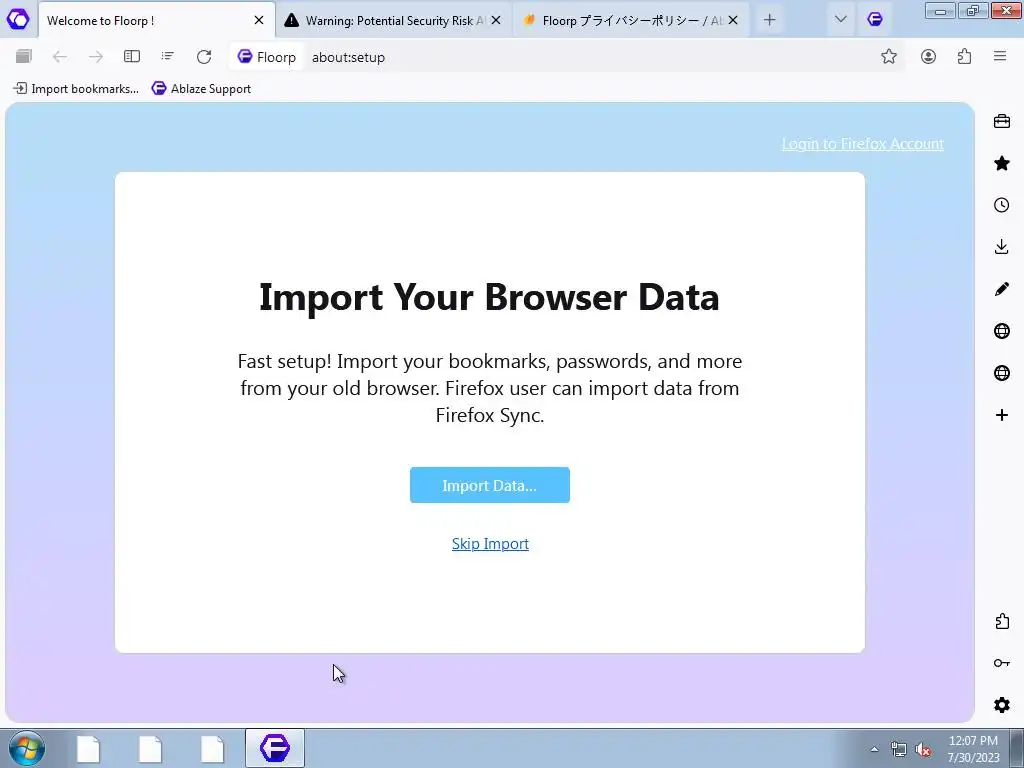Open the first globe web panel in sidebar

pyautogui.click(x=1002, y=331)
